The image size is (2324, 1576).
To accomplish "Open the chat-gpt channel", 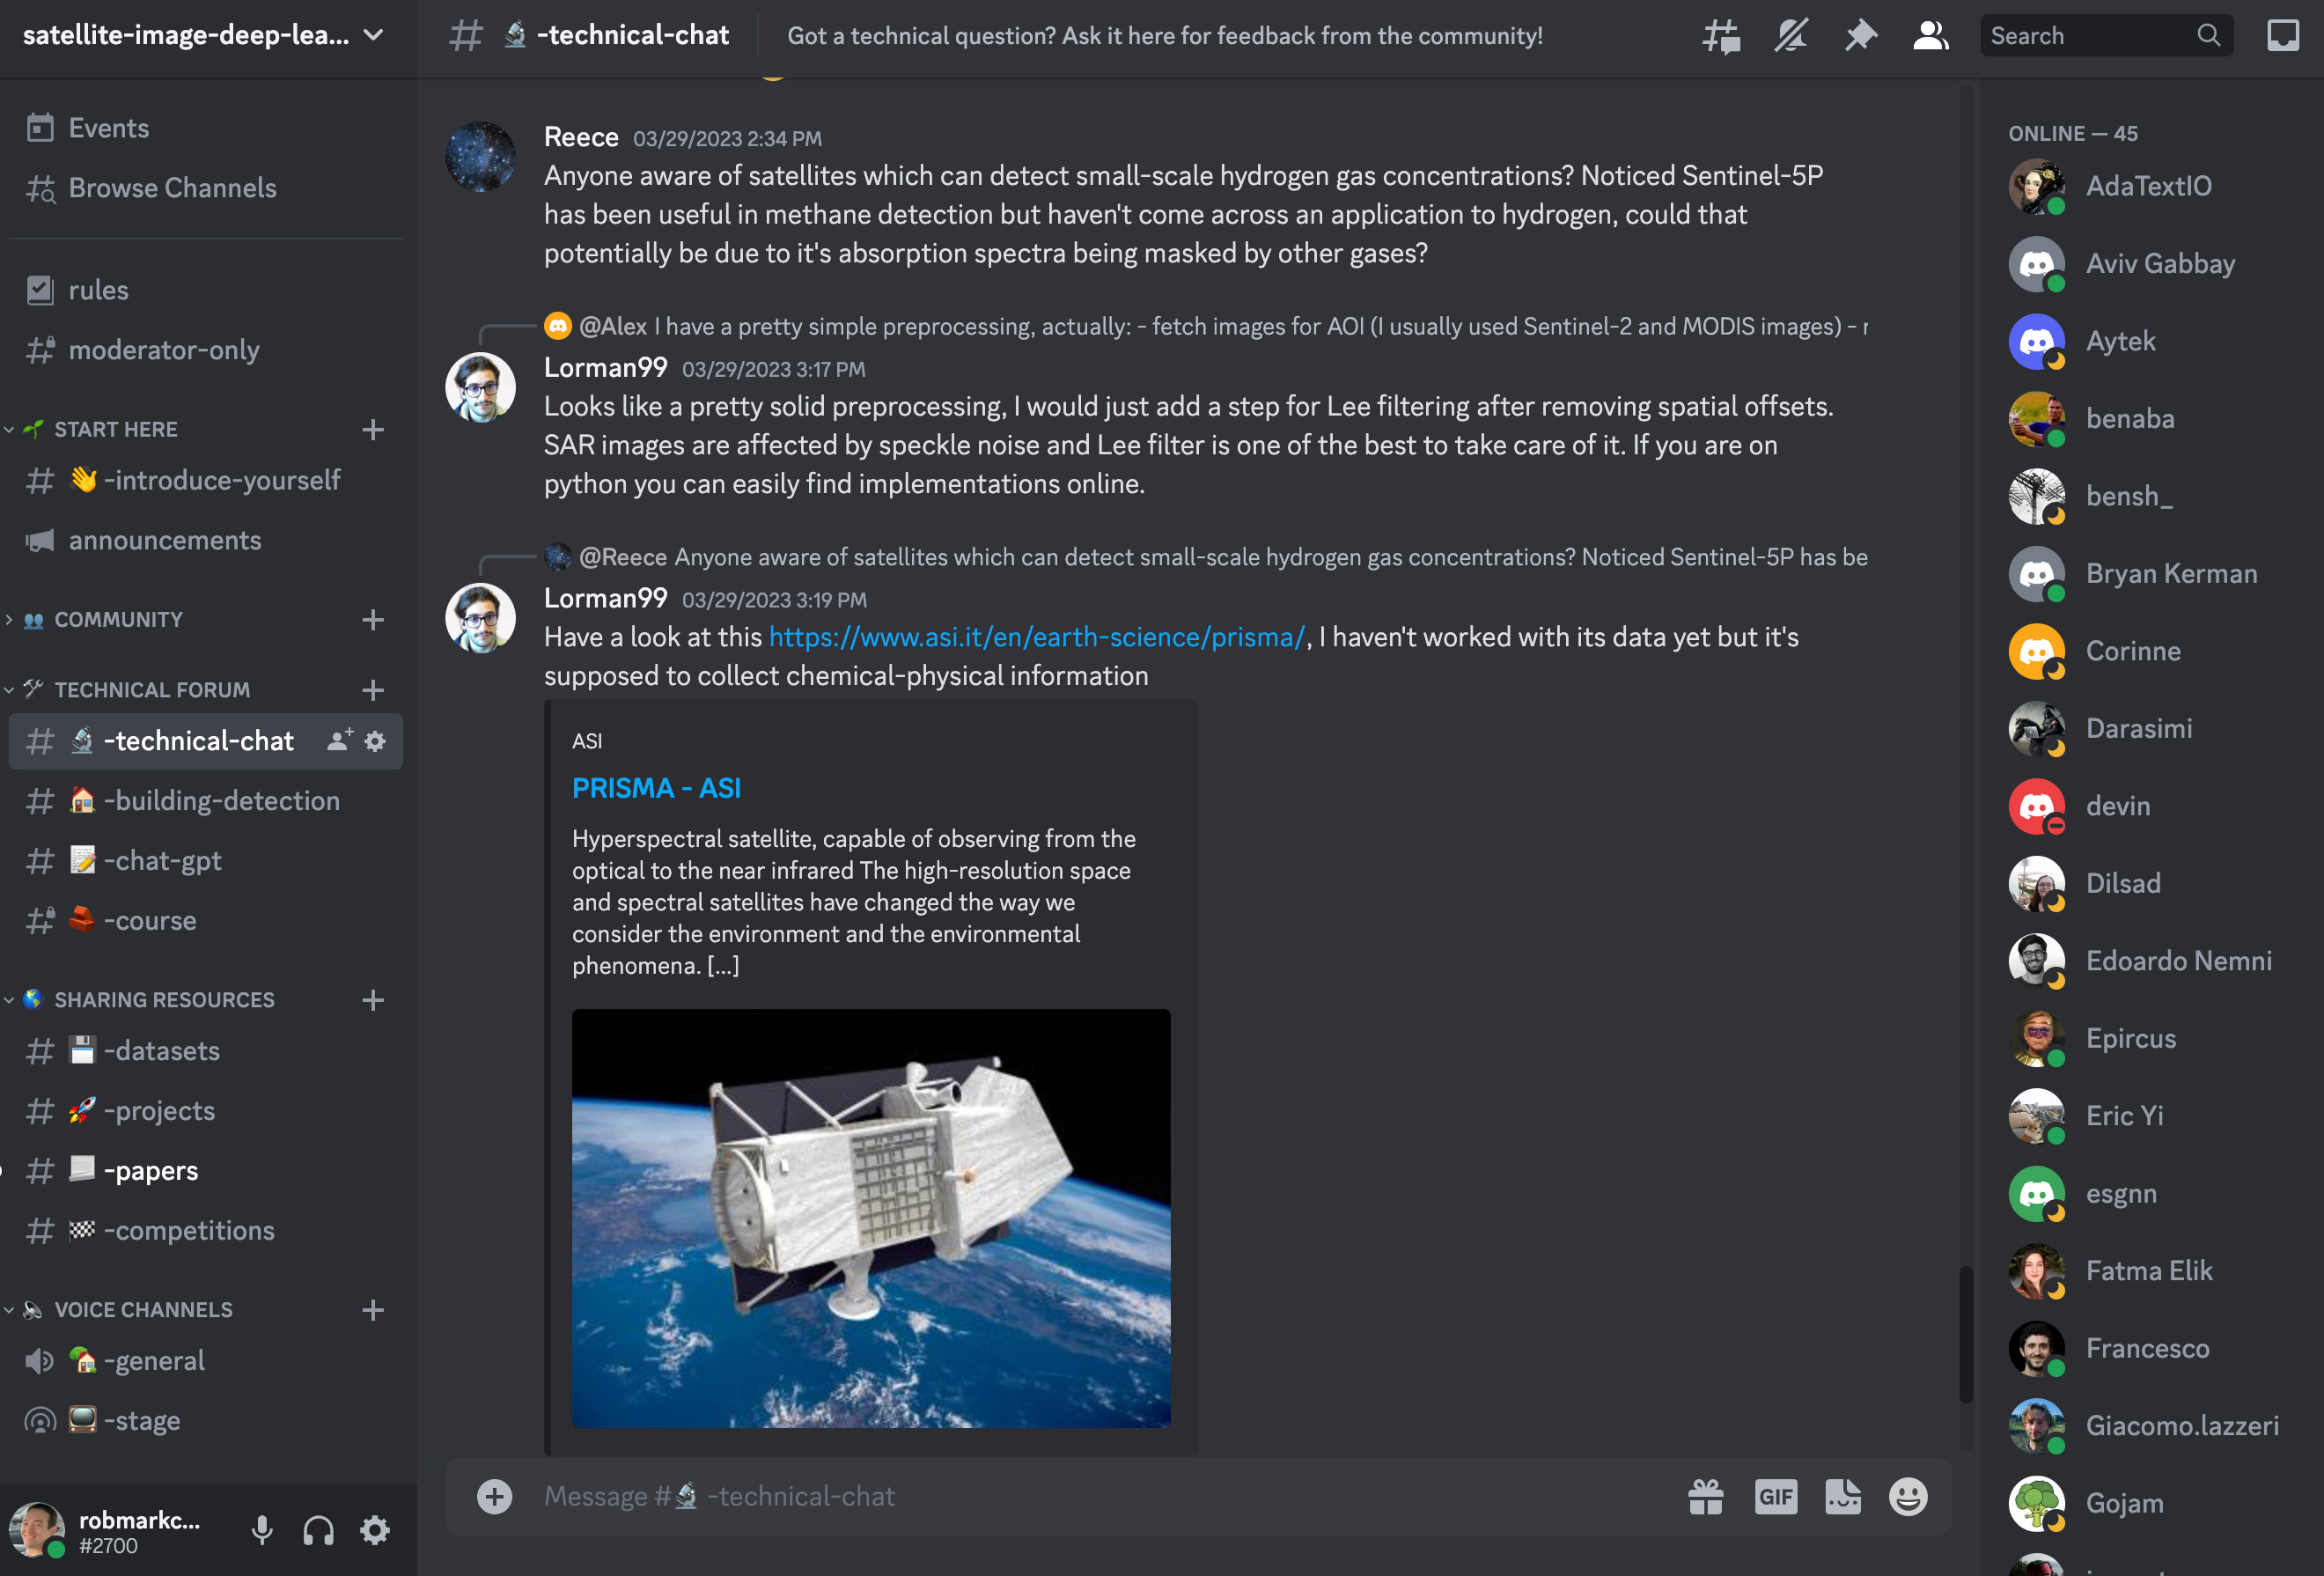I will click(x=206, y=861).
